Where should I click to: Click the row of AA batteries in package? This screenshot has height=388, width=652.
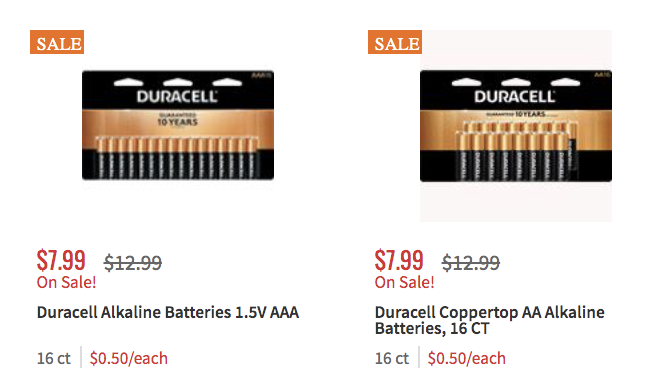click(517, 151)
